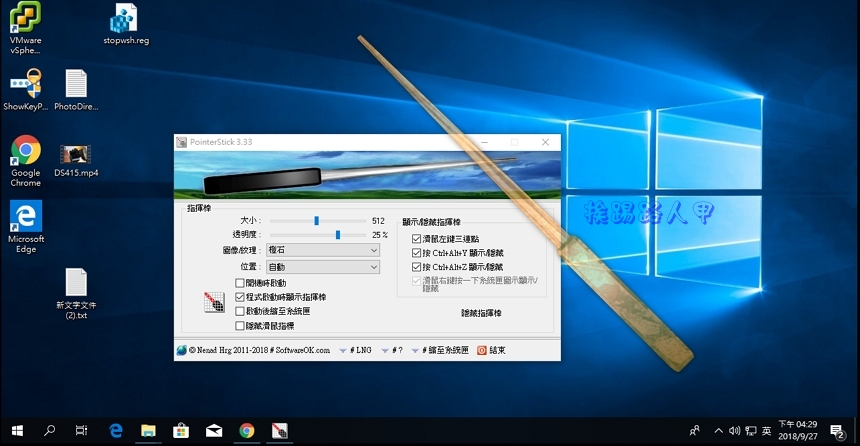
Task: Select ShowKeyPlus desktop icon
Action: [x=25, y=89]
